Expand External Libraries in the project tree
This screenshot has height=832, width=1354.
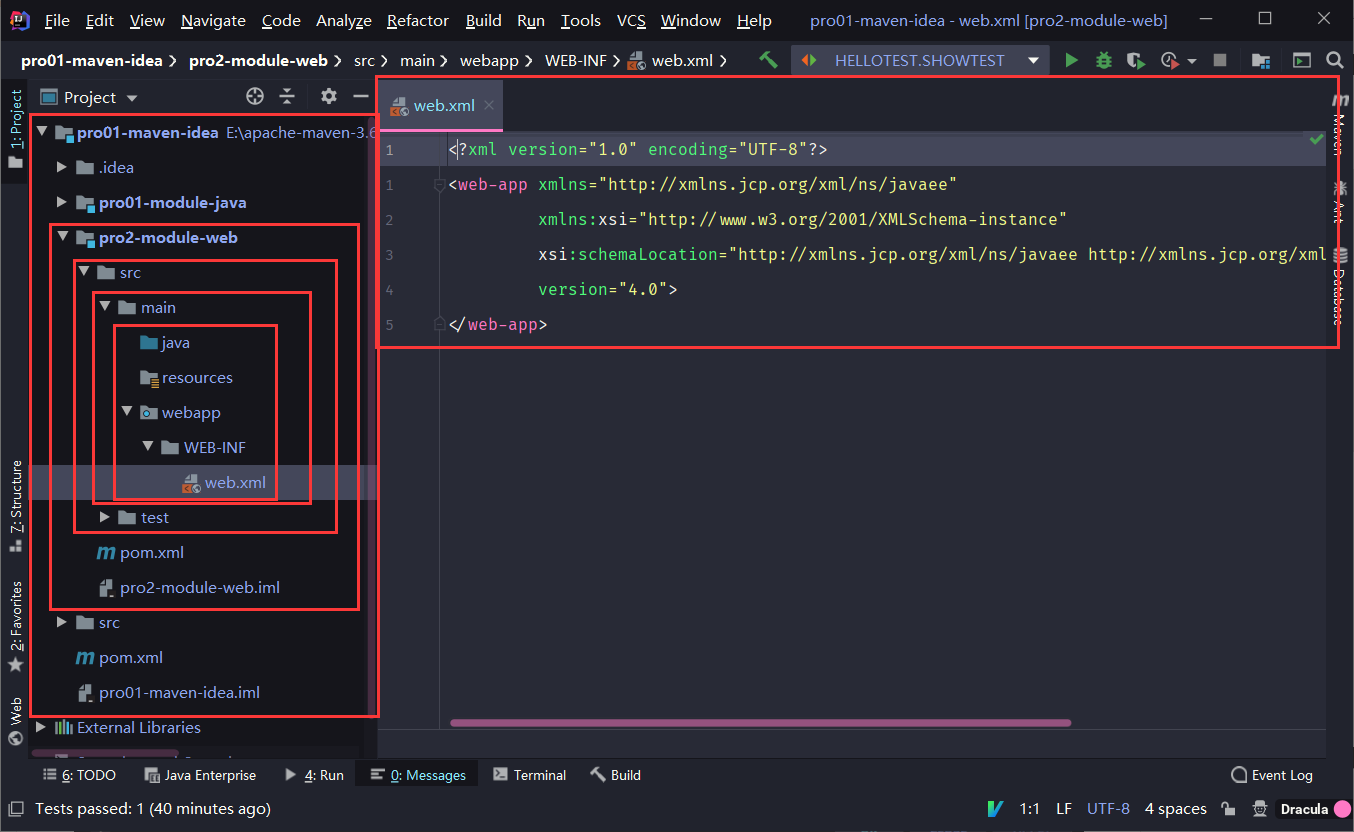[40, 727]
